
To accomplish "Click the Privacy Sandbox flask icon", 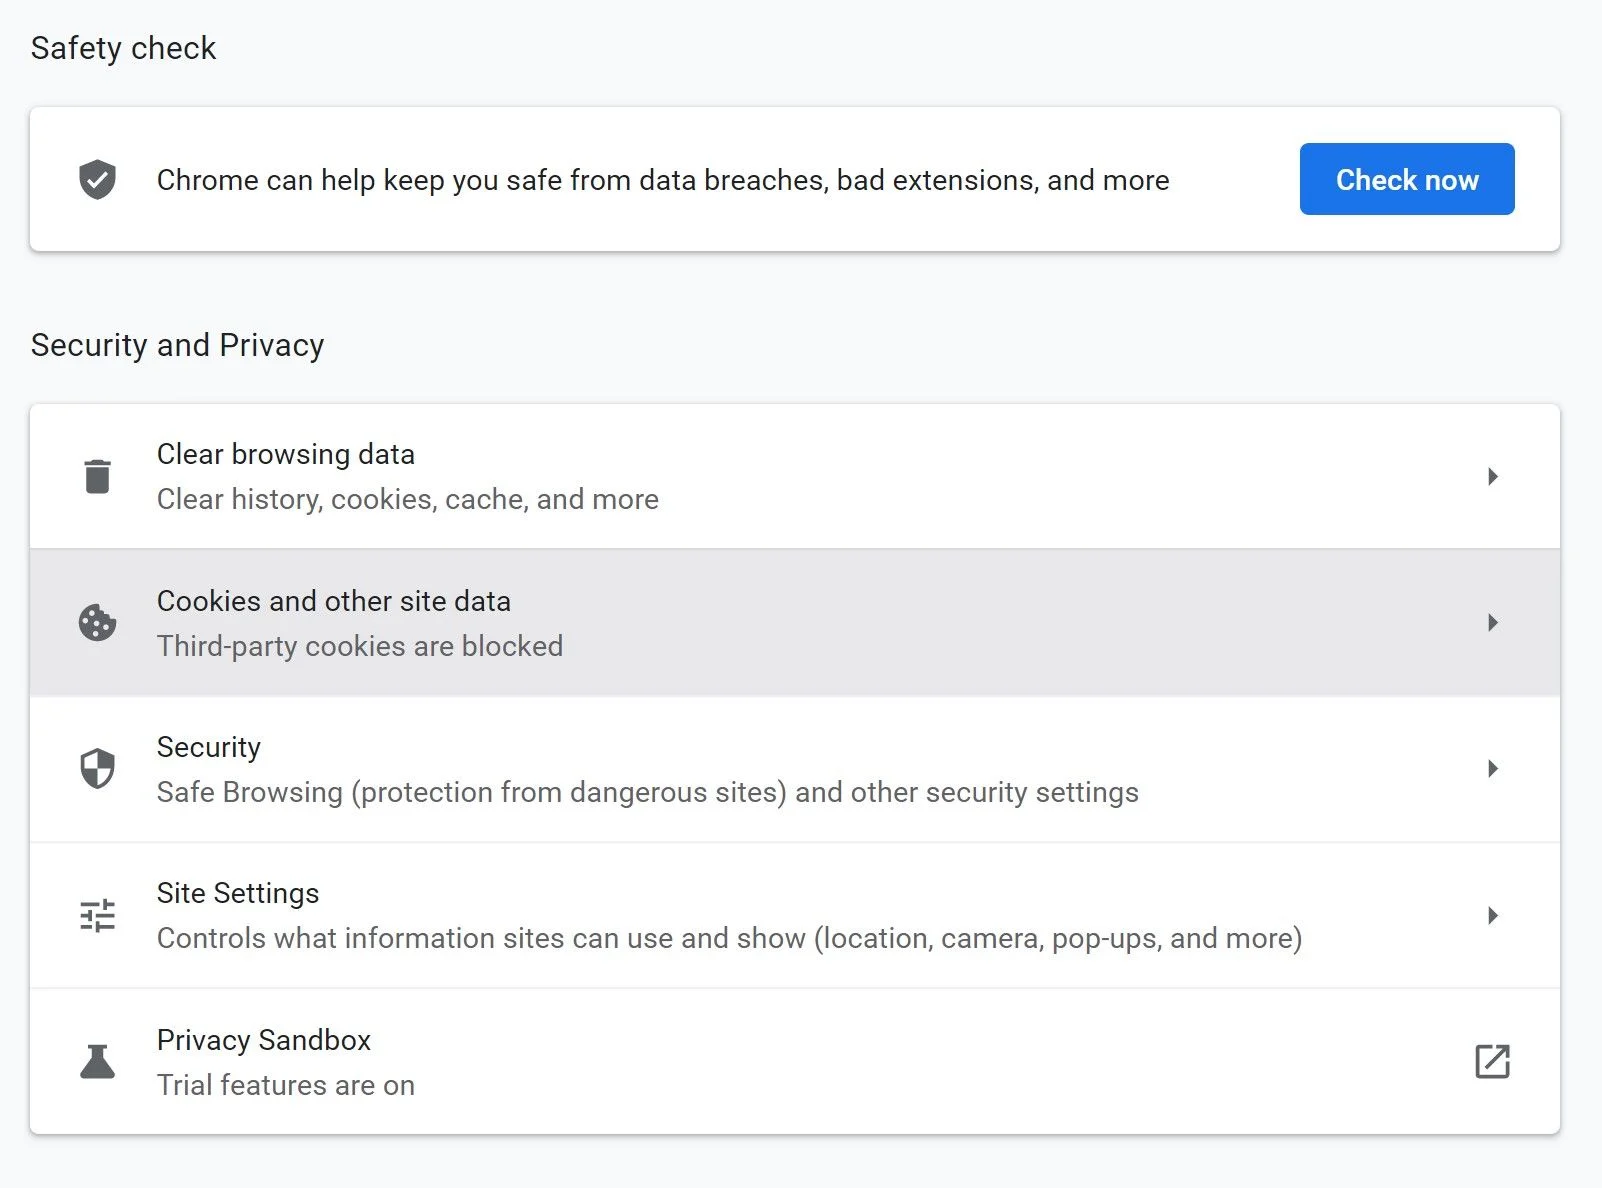I will click(97, 1061).
